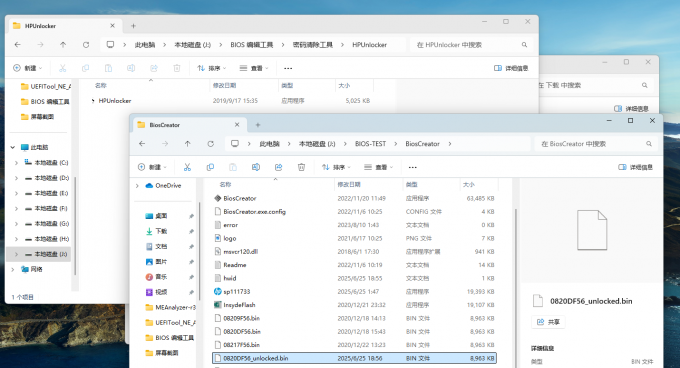This screenshot has height=368, width=680.
Task: Click BIOS 编辑工具 in HPUnlocker breadcrumb
Action: (252, 45)
